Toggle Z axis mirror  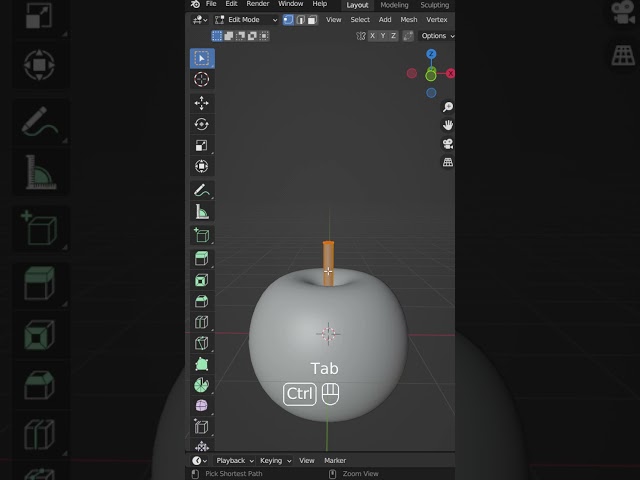393,36
